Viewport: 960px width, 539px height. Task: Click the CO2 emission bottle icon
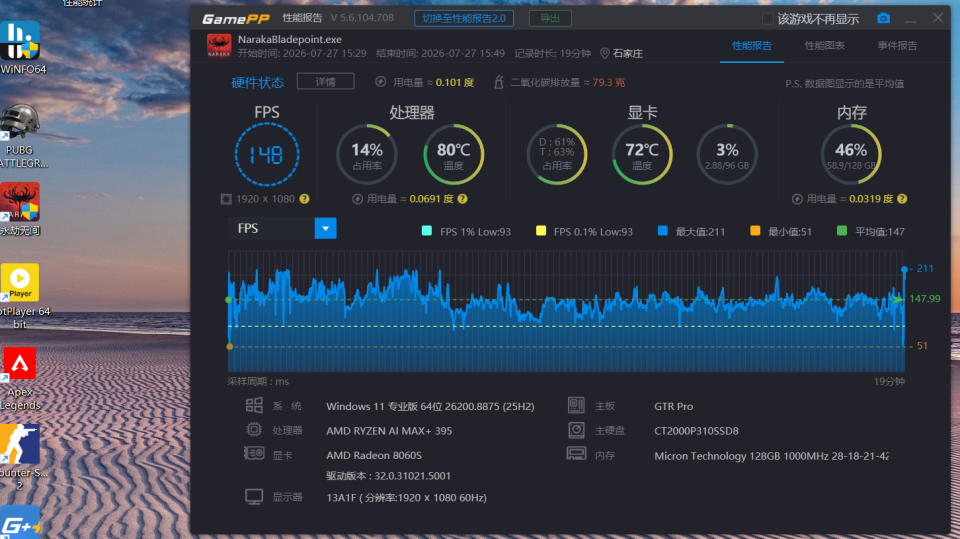coord(499,82)
